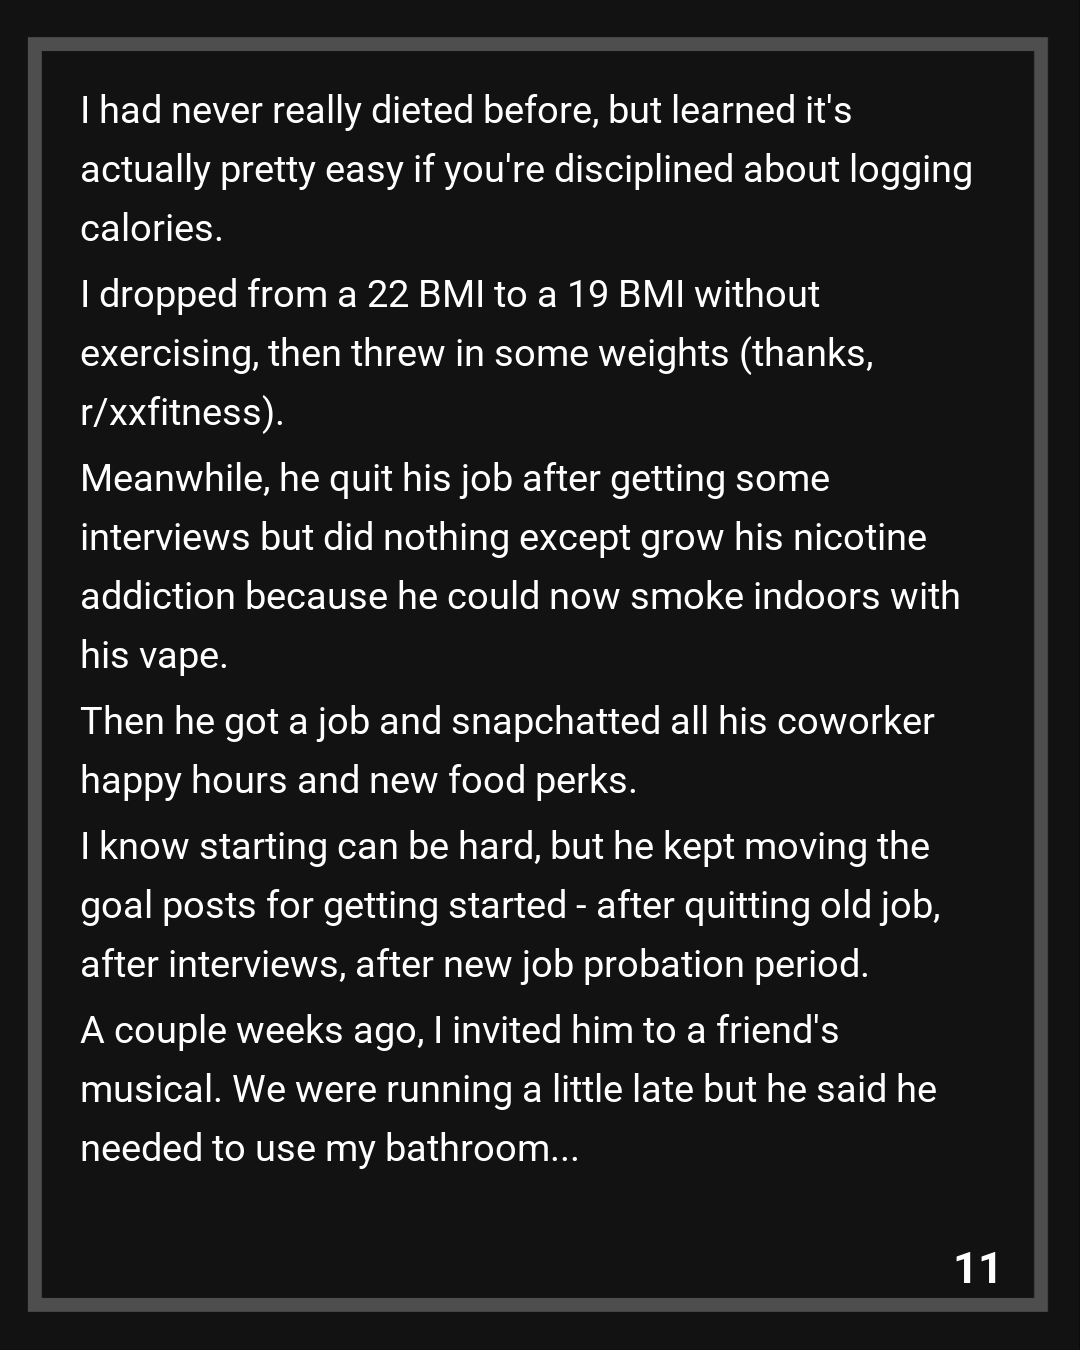Click the word 'bathroom...' at the end
Viewport: 1080px width, 1350px height.
482,1148
